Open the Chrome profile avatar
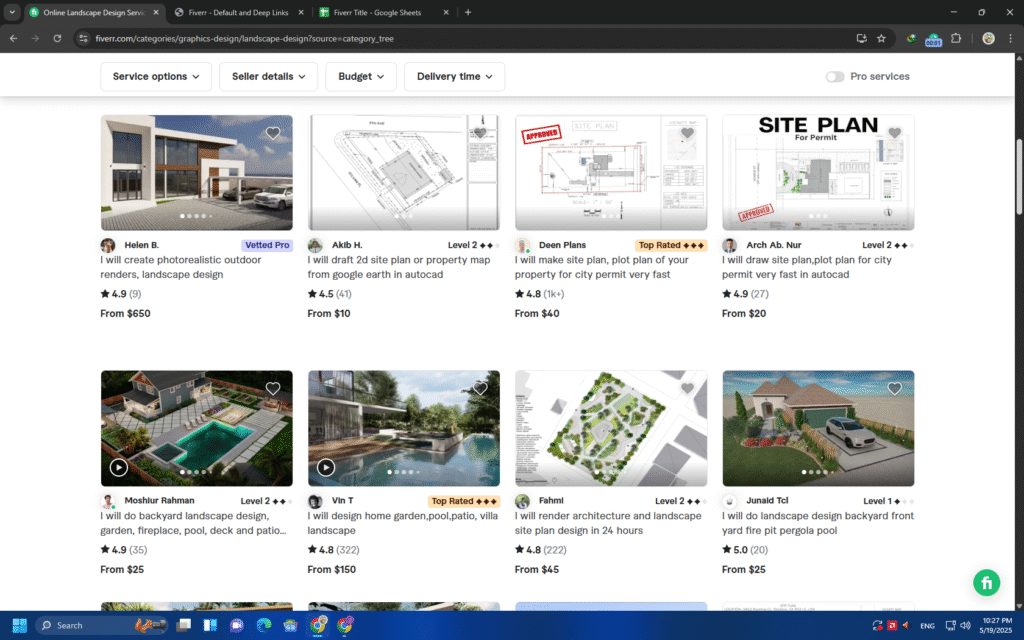Image resolution: width=1024 pixels, height=640 pixels. click(x=988, y=39)
